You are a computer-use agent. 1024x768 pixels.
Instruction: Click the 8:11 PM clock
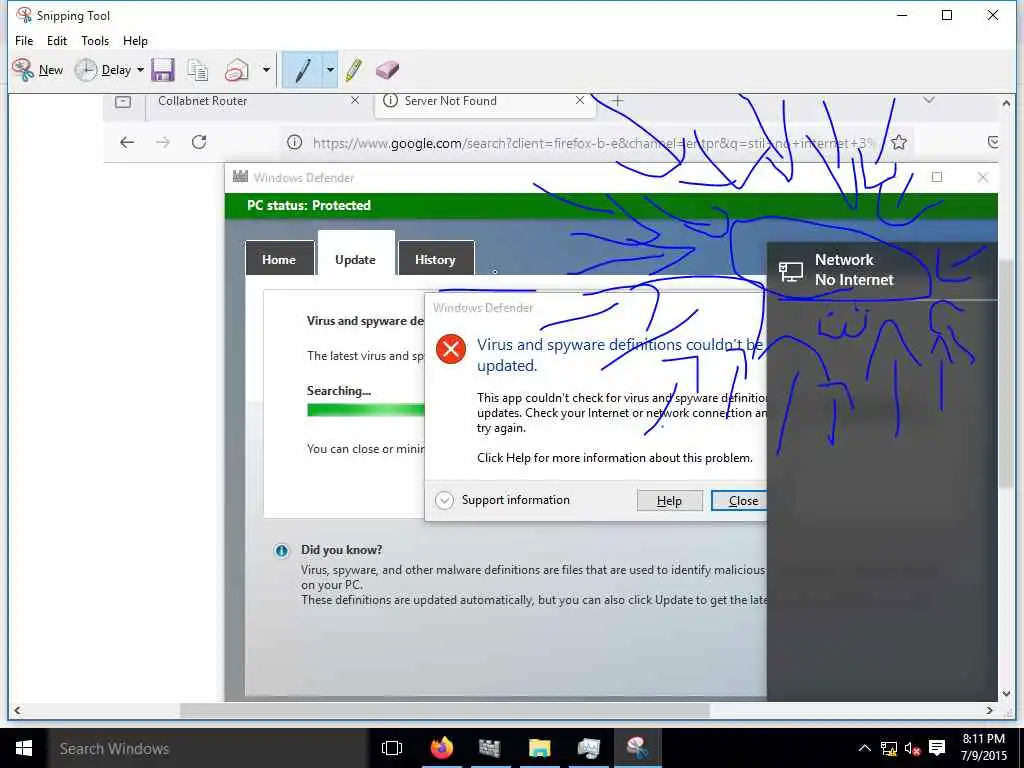tap(984, 739)
